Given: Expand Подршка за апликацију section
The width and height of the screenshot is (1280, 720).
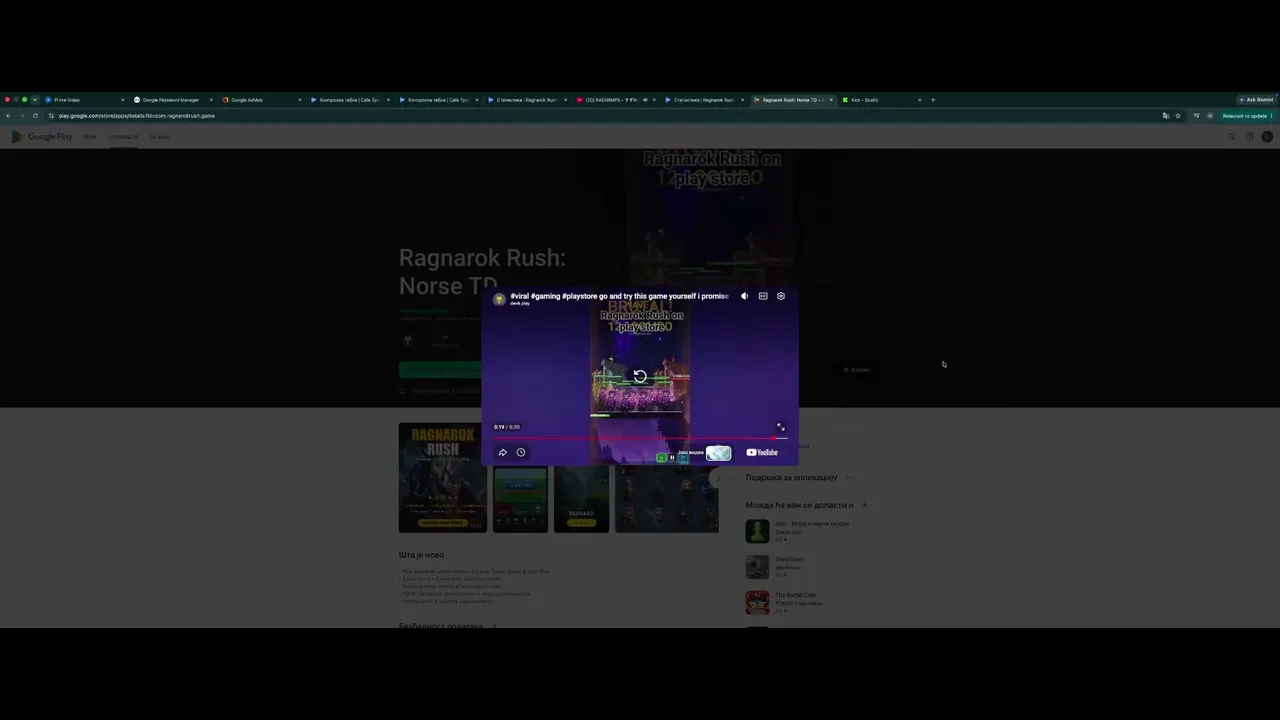Looking at the screenshot, I should click(849, 478).
